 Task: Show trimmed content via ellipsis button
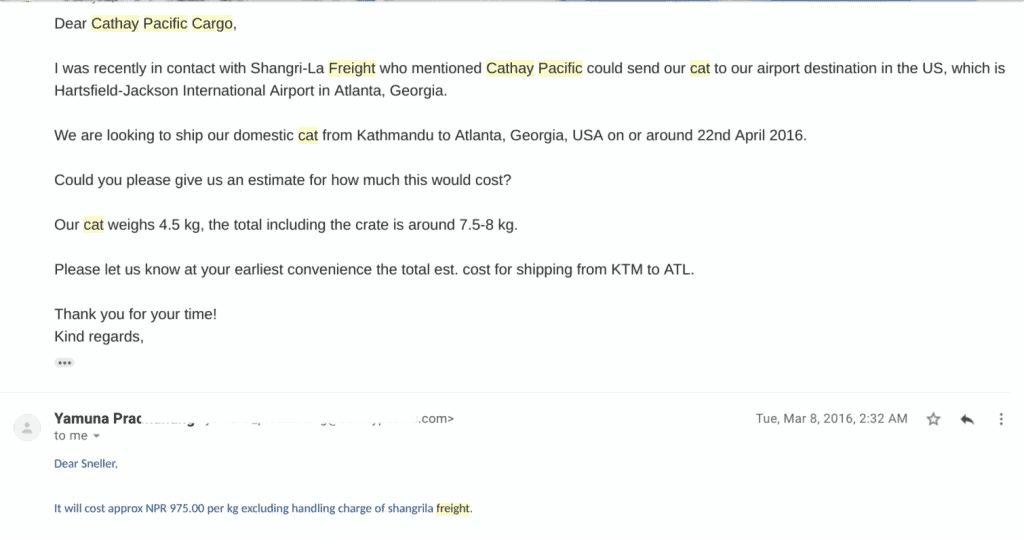tap(64, 362)
